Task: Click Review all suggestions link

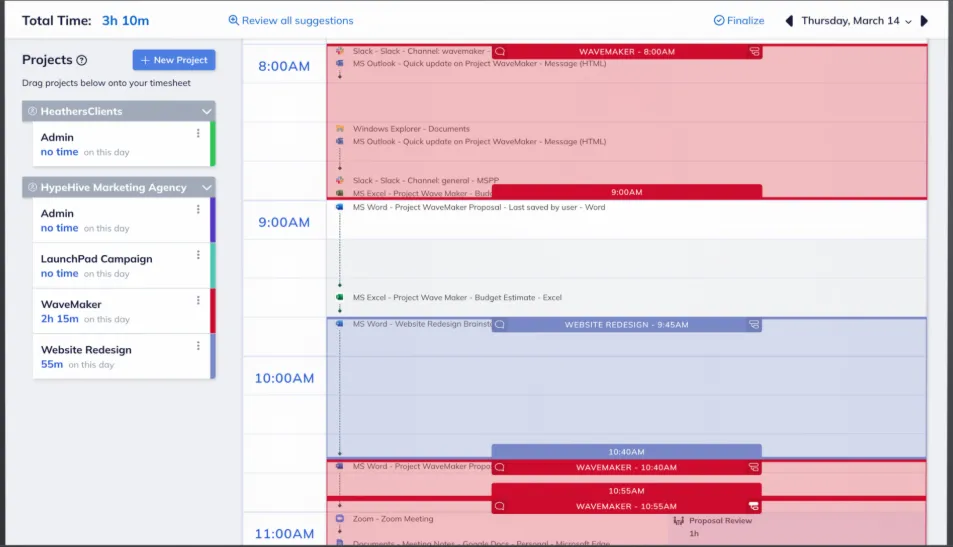Action: [x=291, y=21]
